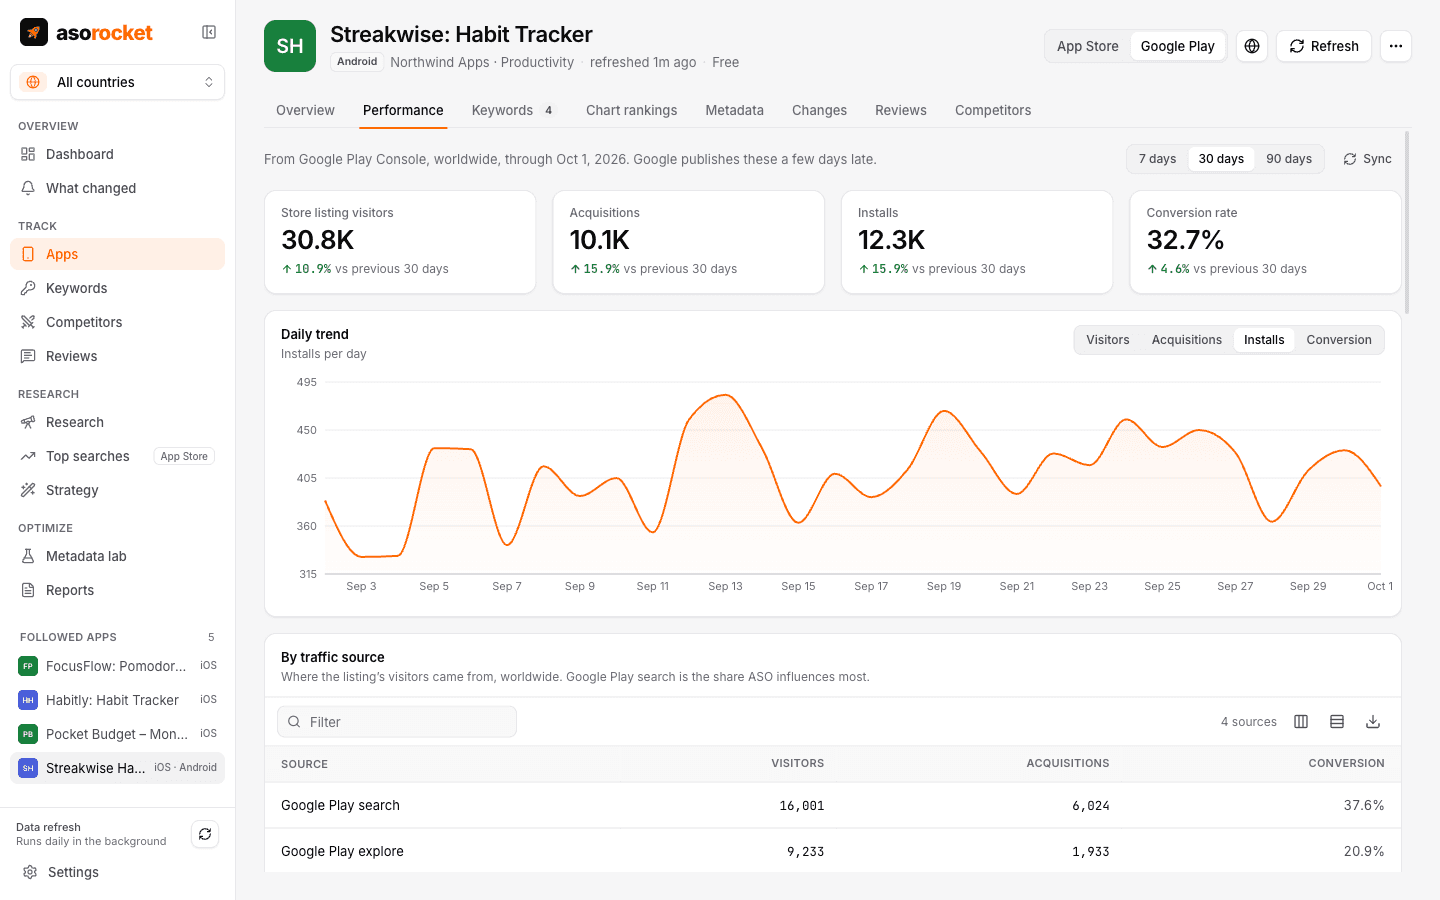The width and height of the screenshot is (1440, 900).
Task: Select the 90 days range
Action: pyautogui.click(x=1289, y=159)
